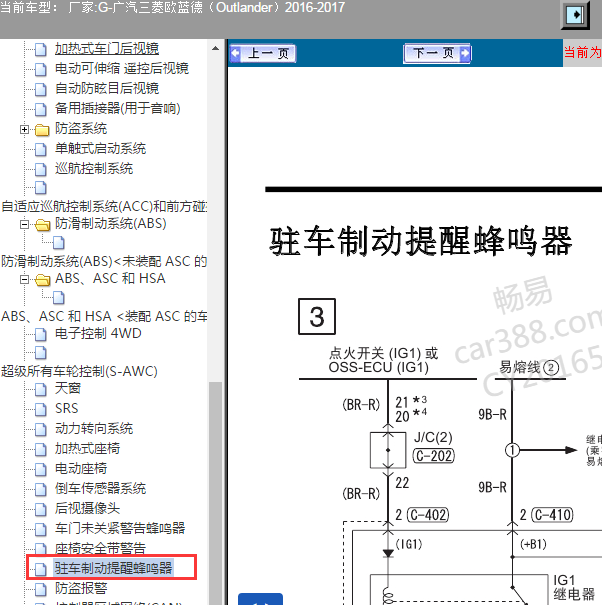Screen dimensions: 602x605
Task: Select 防滑制动系统(ABS) folder label
Action: tap(110, 224)
